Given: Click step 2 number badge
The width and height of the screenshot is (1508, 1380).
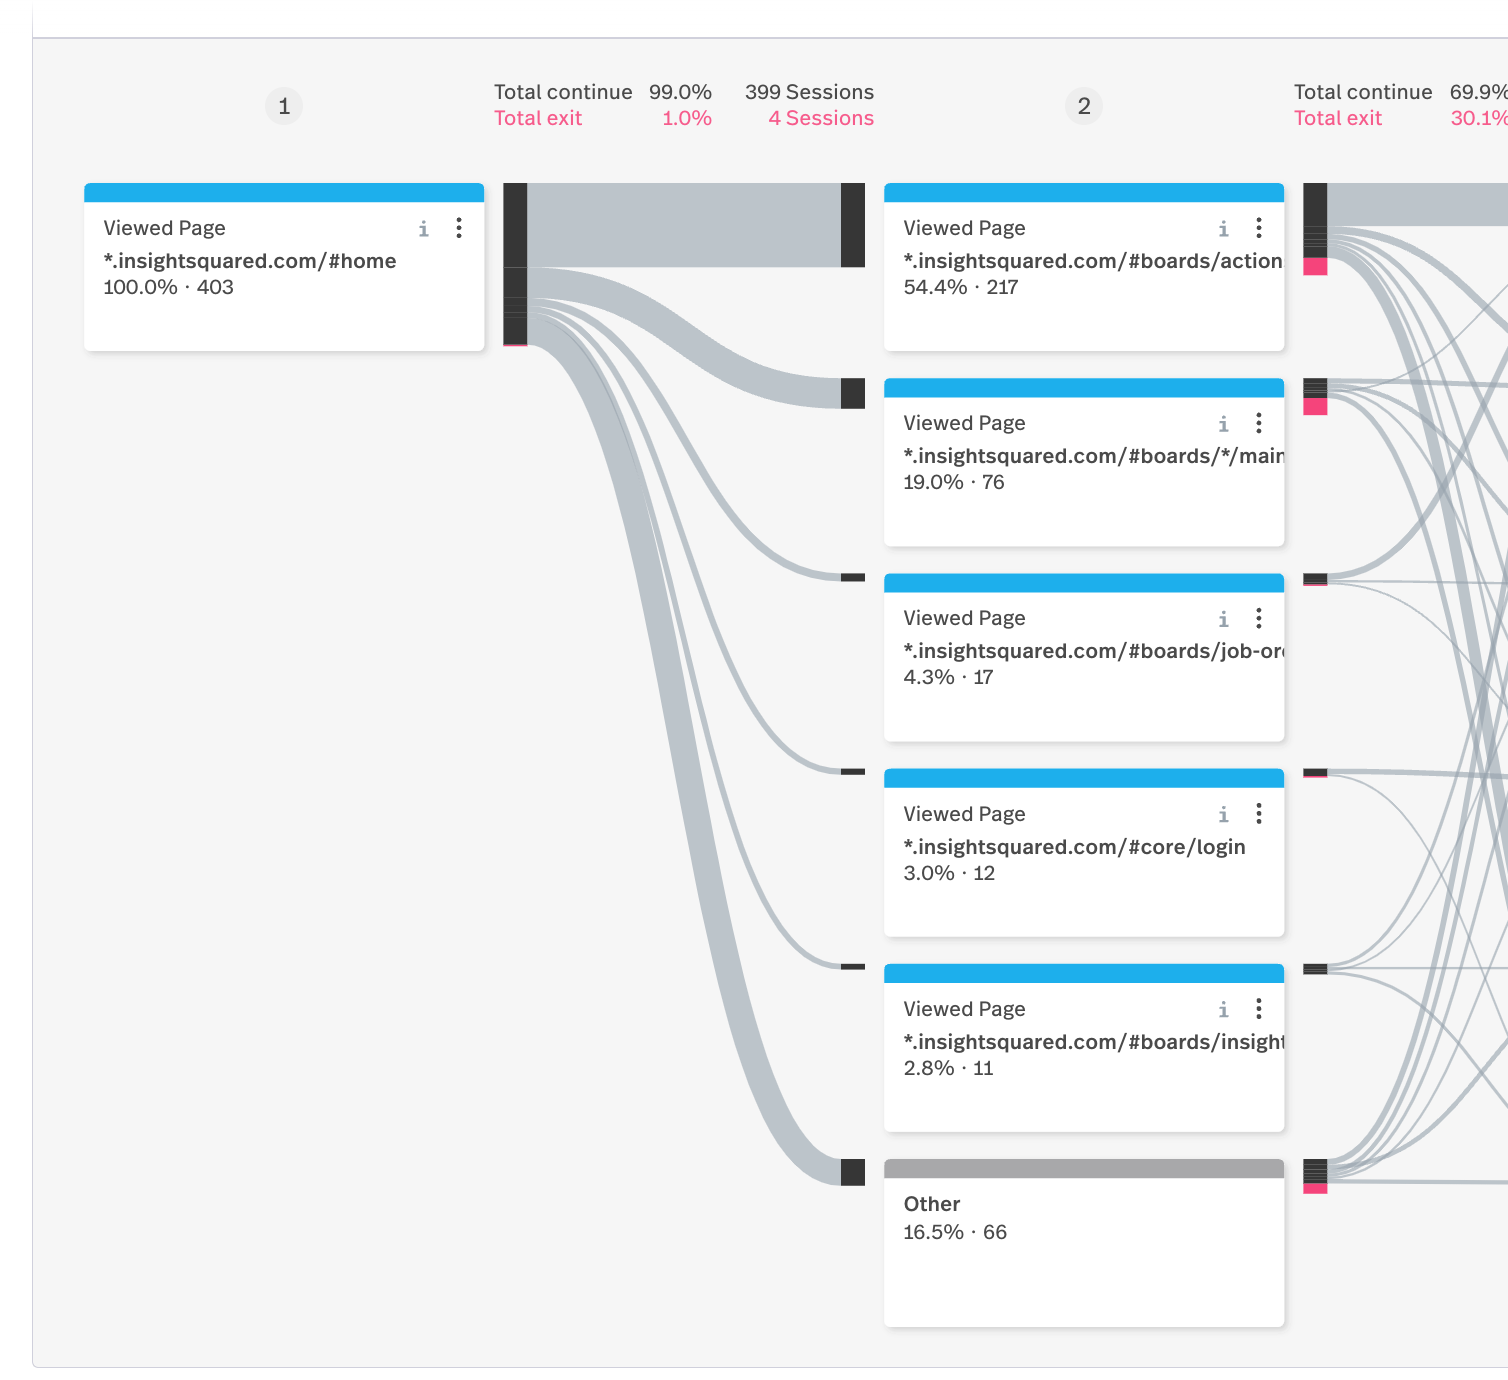Looking at the screenshot, I should click(x=1084, y=106).
